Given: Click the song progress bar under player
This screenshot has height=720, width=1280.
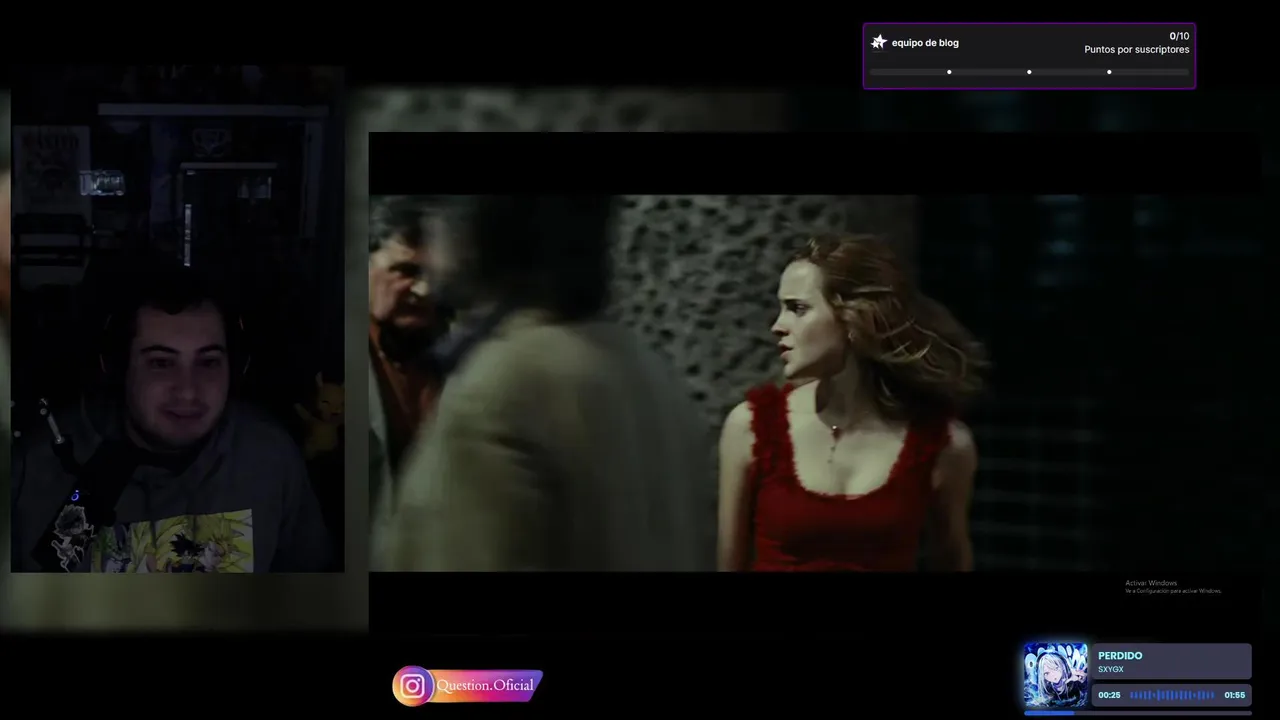Looking at the screenshot, I should point(1138,713).
